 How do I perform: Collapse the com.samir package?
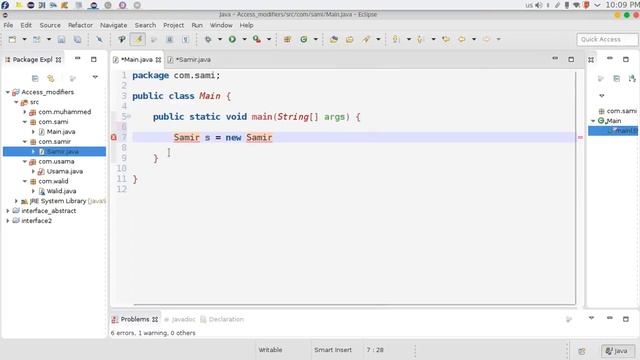click(24, 142)
